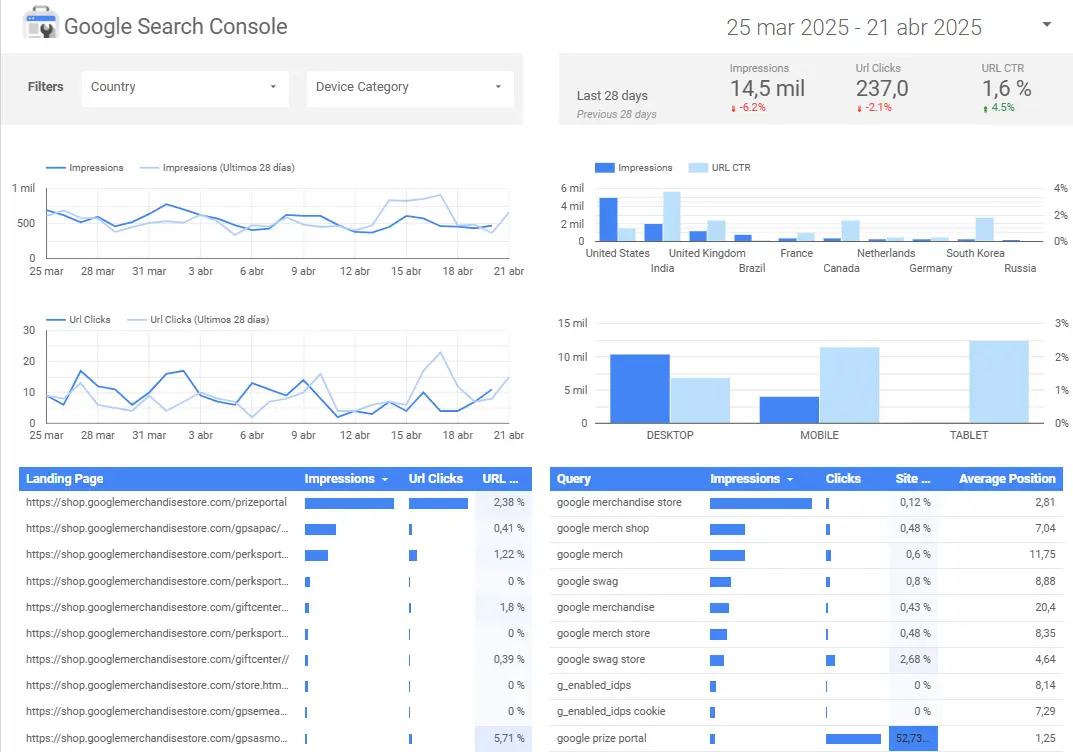Click the Google Search Console logo icon

(x=40, y=23)
